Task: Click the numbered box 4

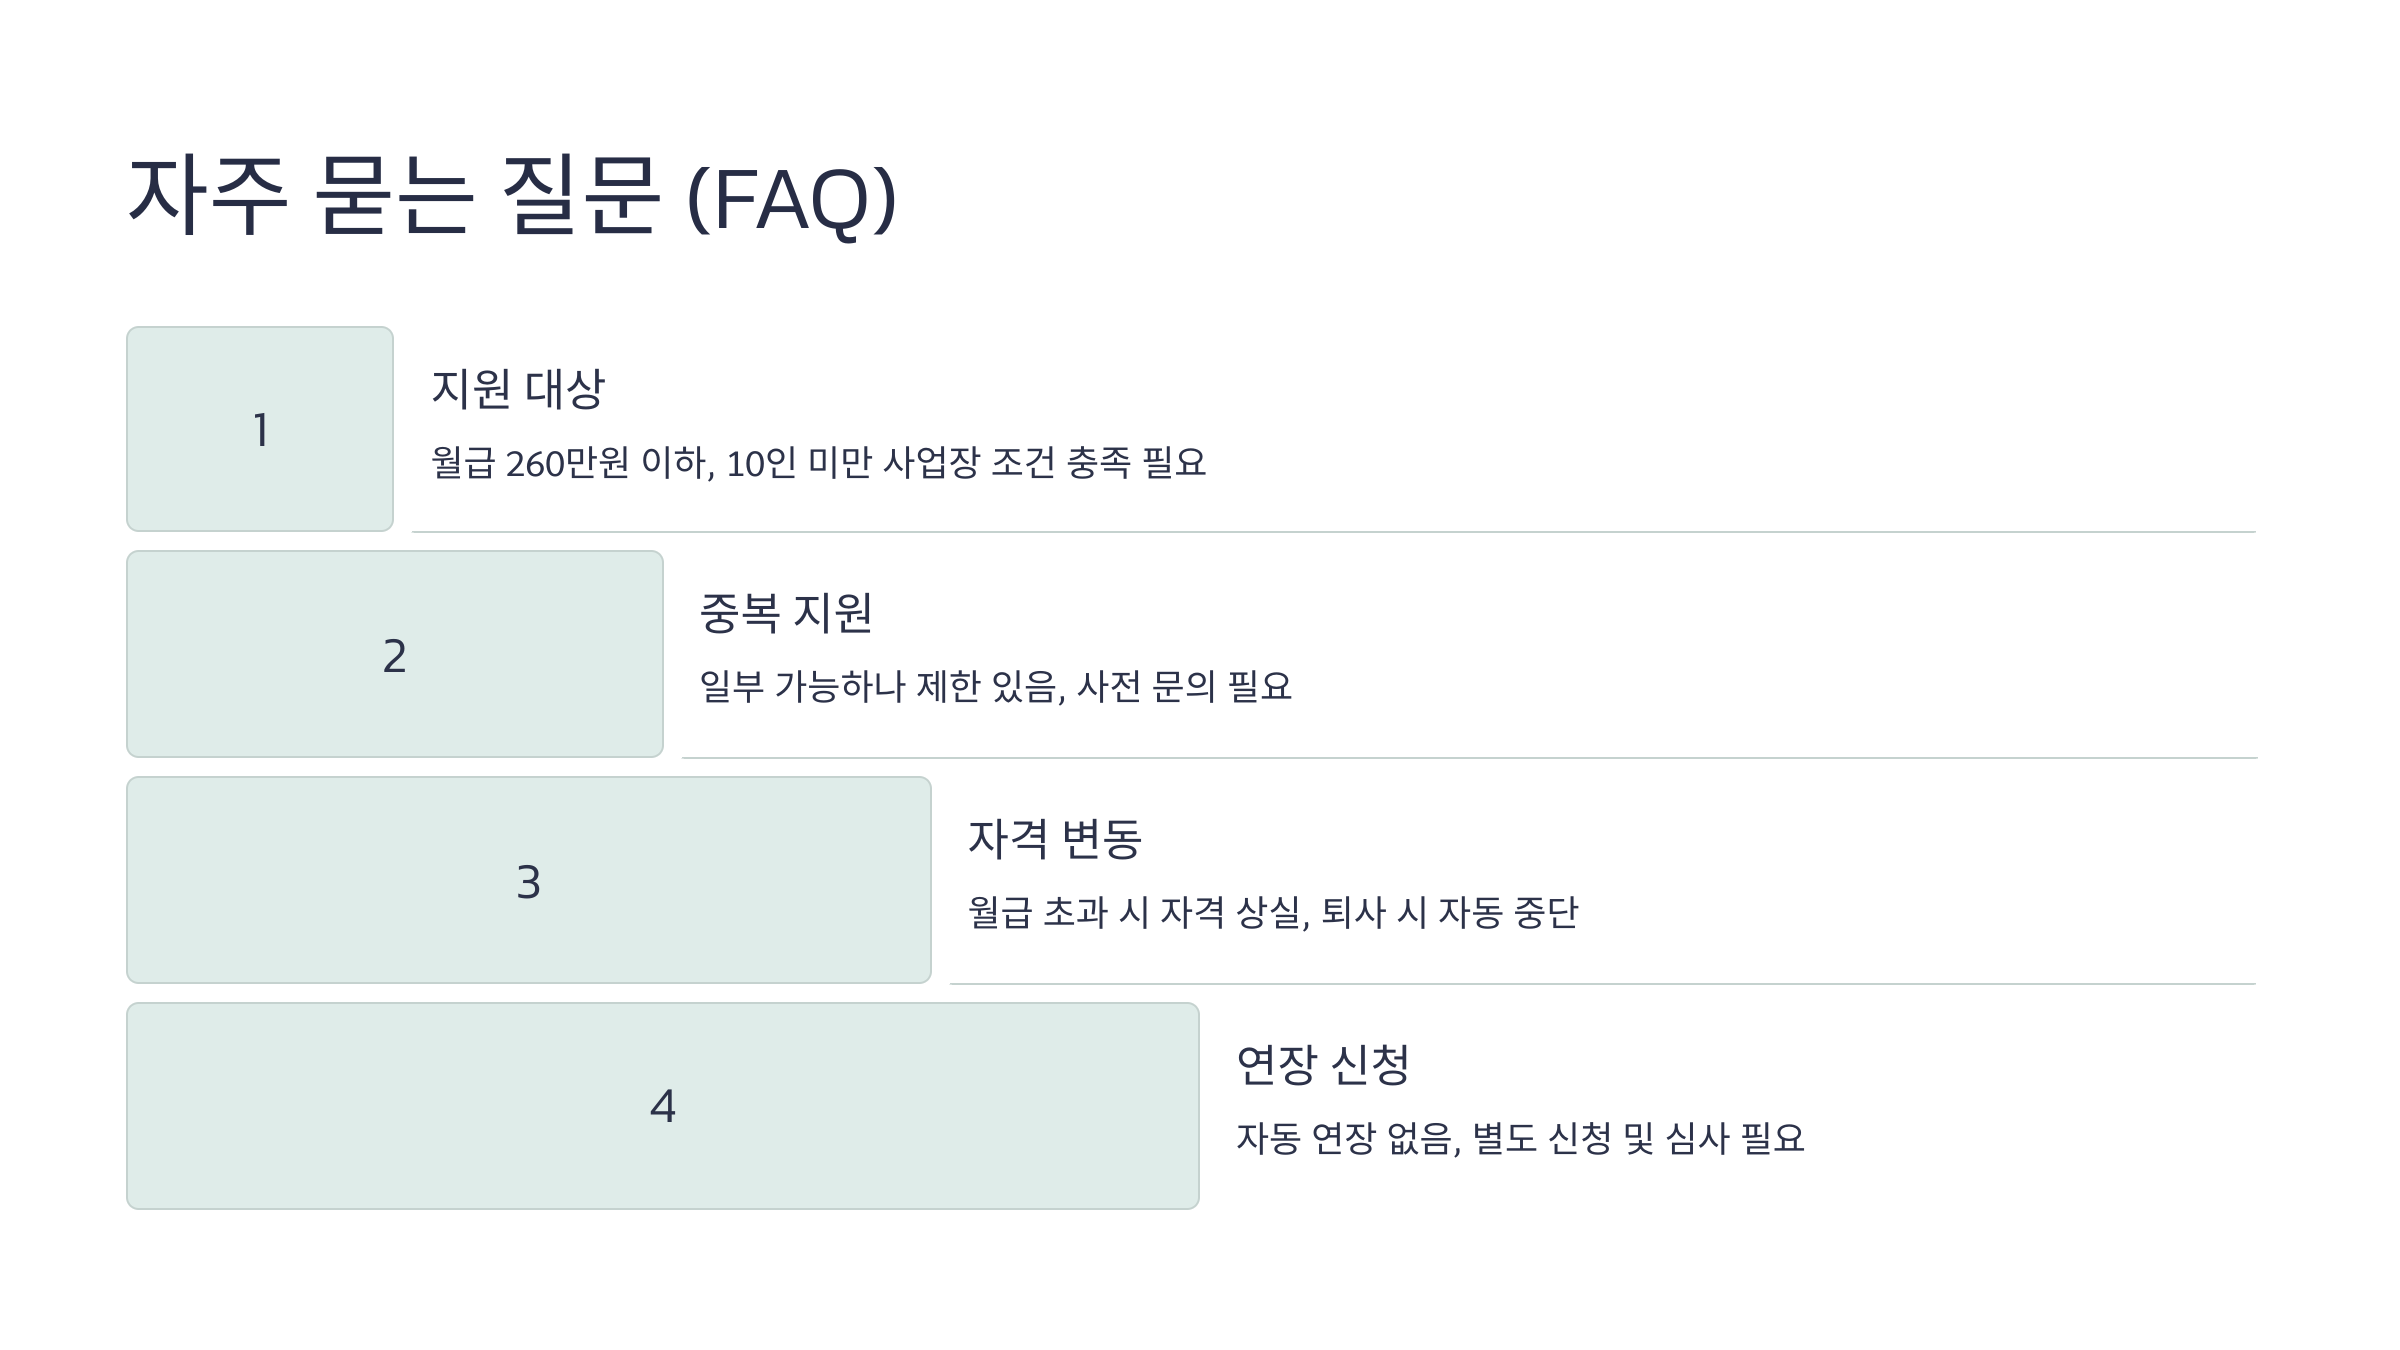Action: click(x=663, y=1106)
